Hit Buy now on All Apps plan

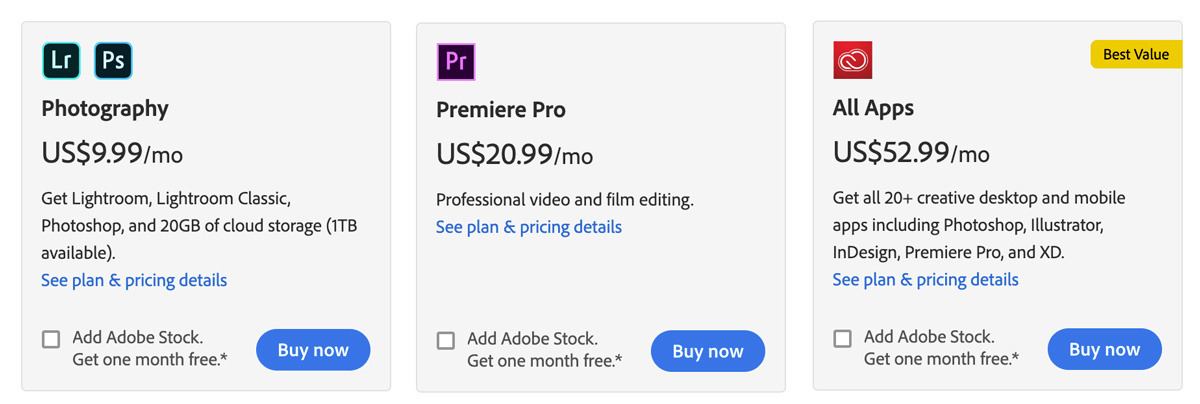point(1104,349)
